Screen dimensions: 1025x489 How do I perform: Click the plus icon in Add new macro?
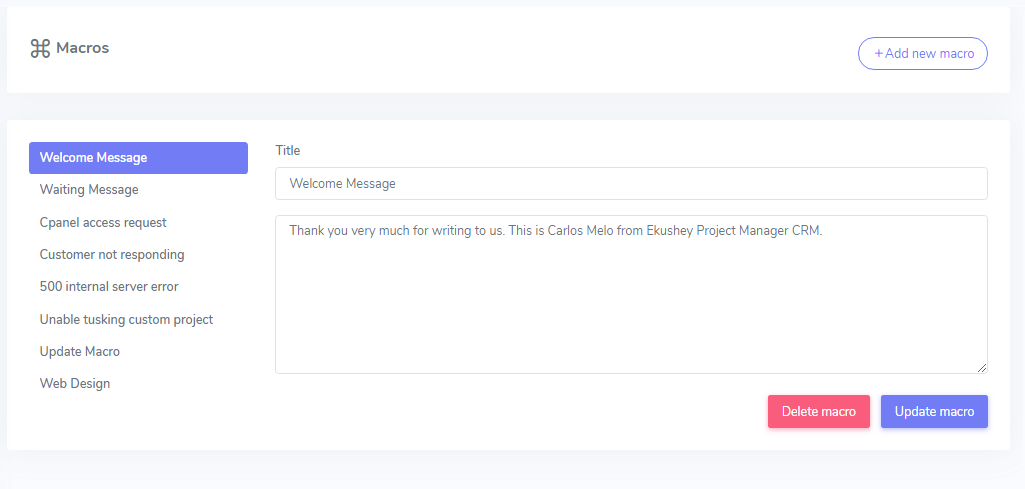[879, 54]
